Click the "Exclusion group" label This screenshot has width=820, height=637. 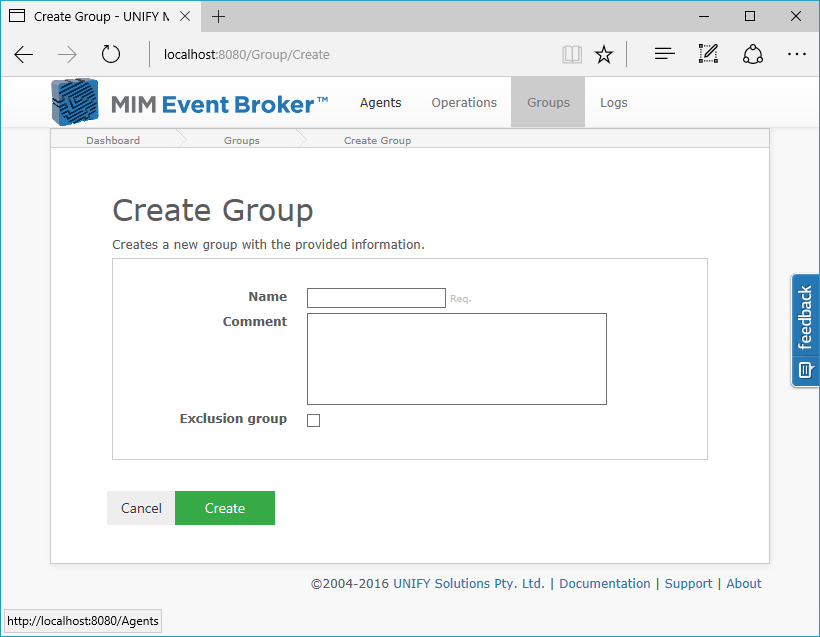click(233, 418)
